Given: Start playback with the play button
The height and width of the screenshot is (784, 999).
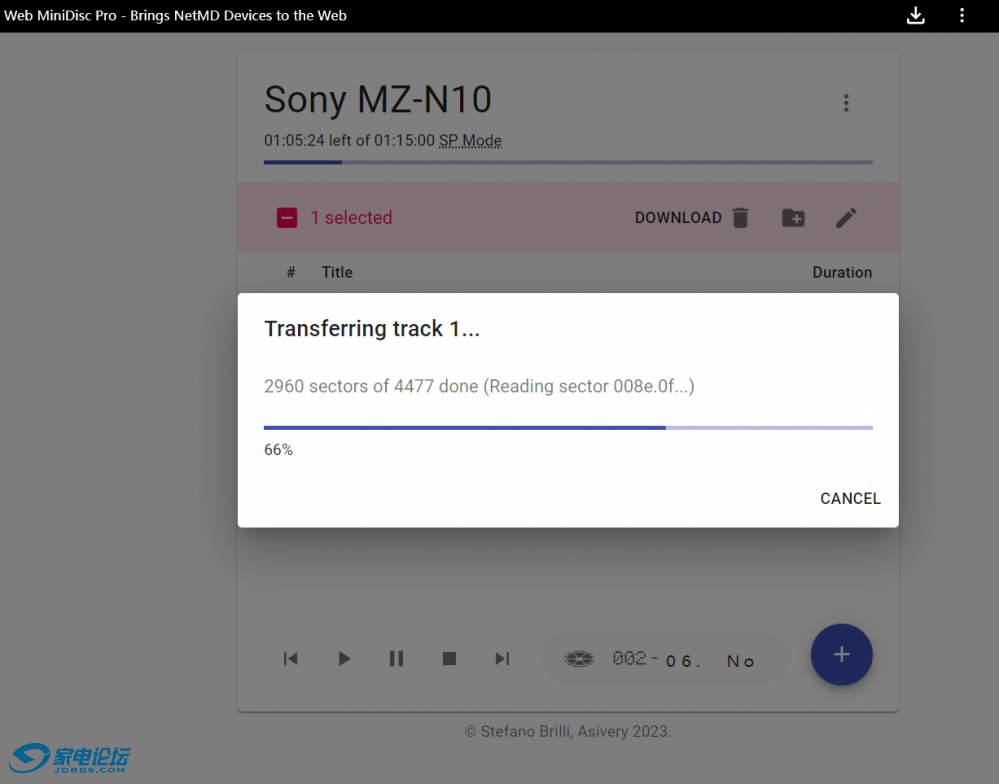Looking at the screenshot, I should click(x=344, y=659).
